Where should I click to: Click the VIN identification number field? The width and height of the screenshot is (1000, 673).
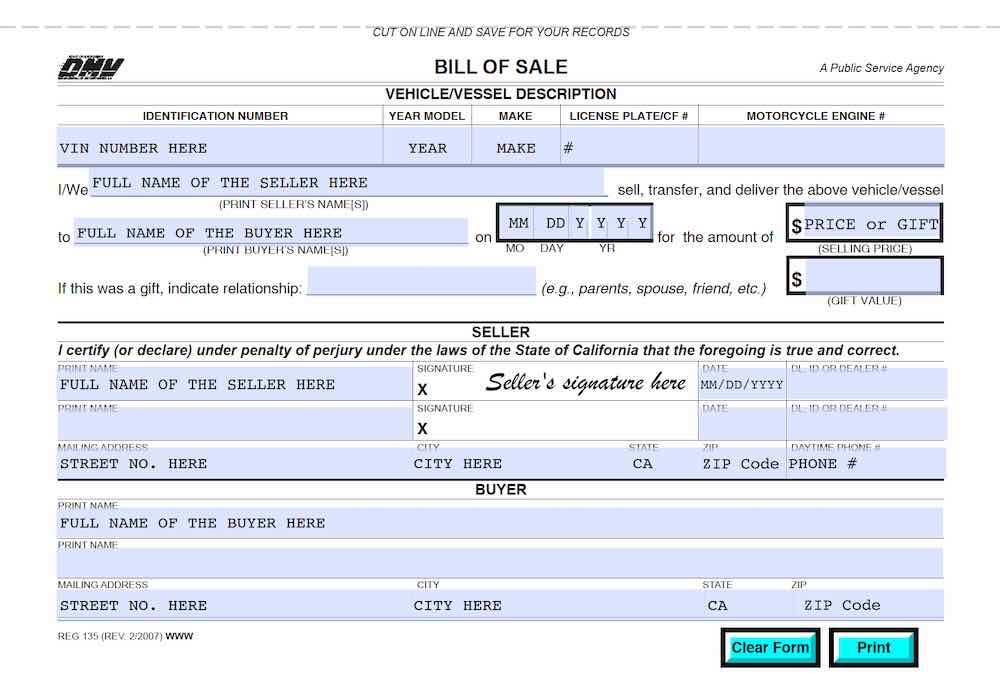click(215, 148)
